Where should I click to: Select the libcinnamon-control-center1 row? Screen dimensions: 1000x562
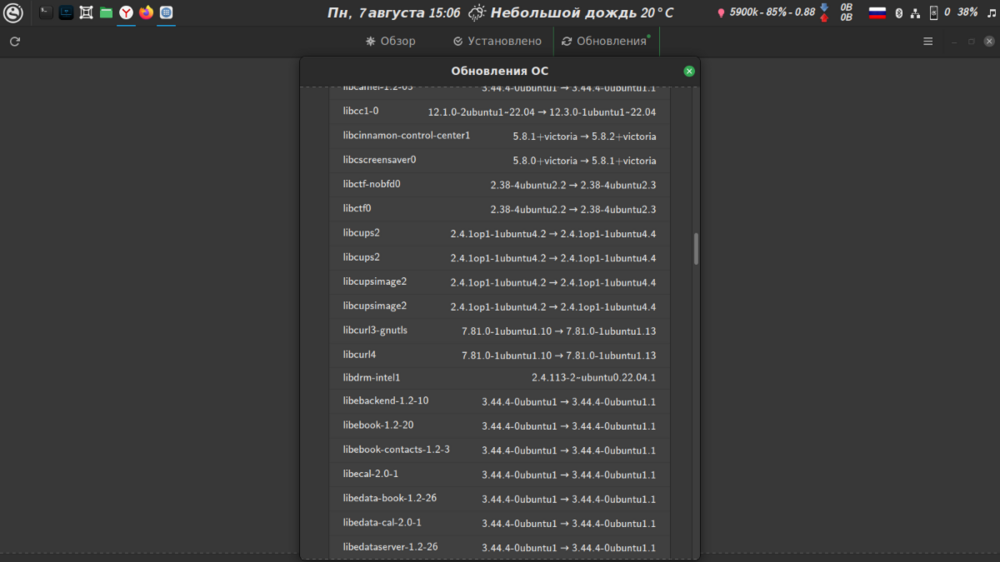499,136
